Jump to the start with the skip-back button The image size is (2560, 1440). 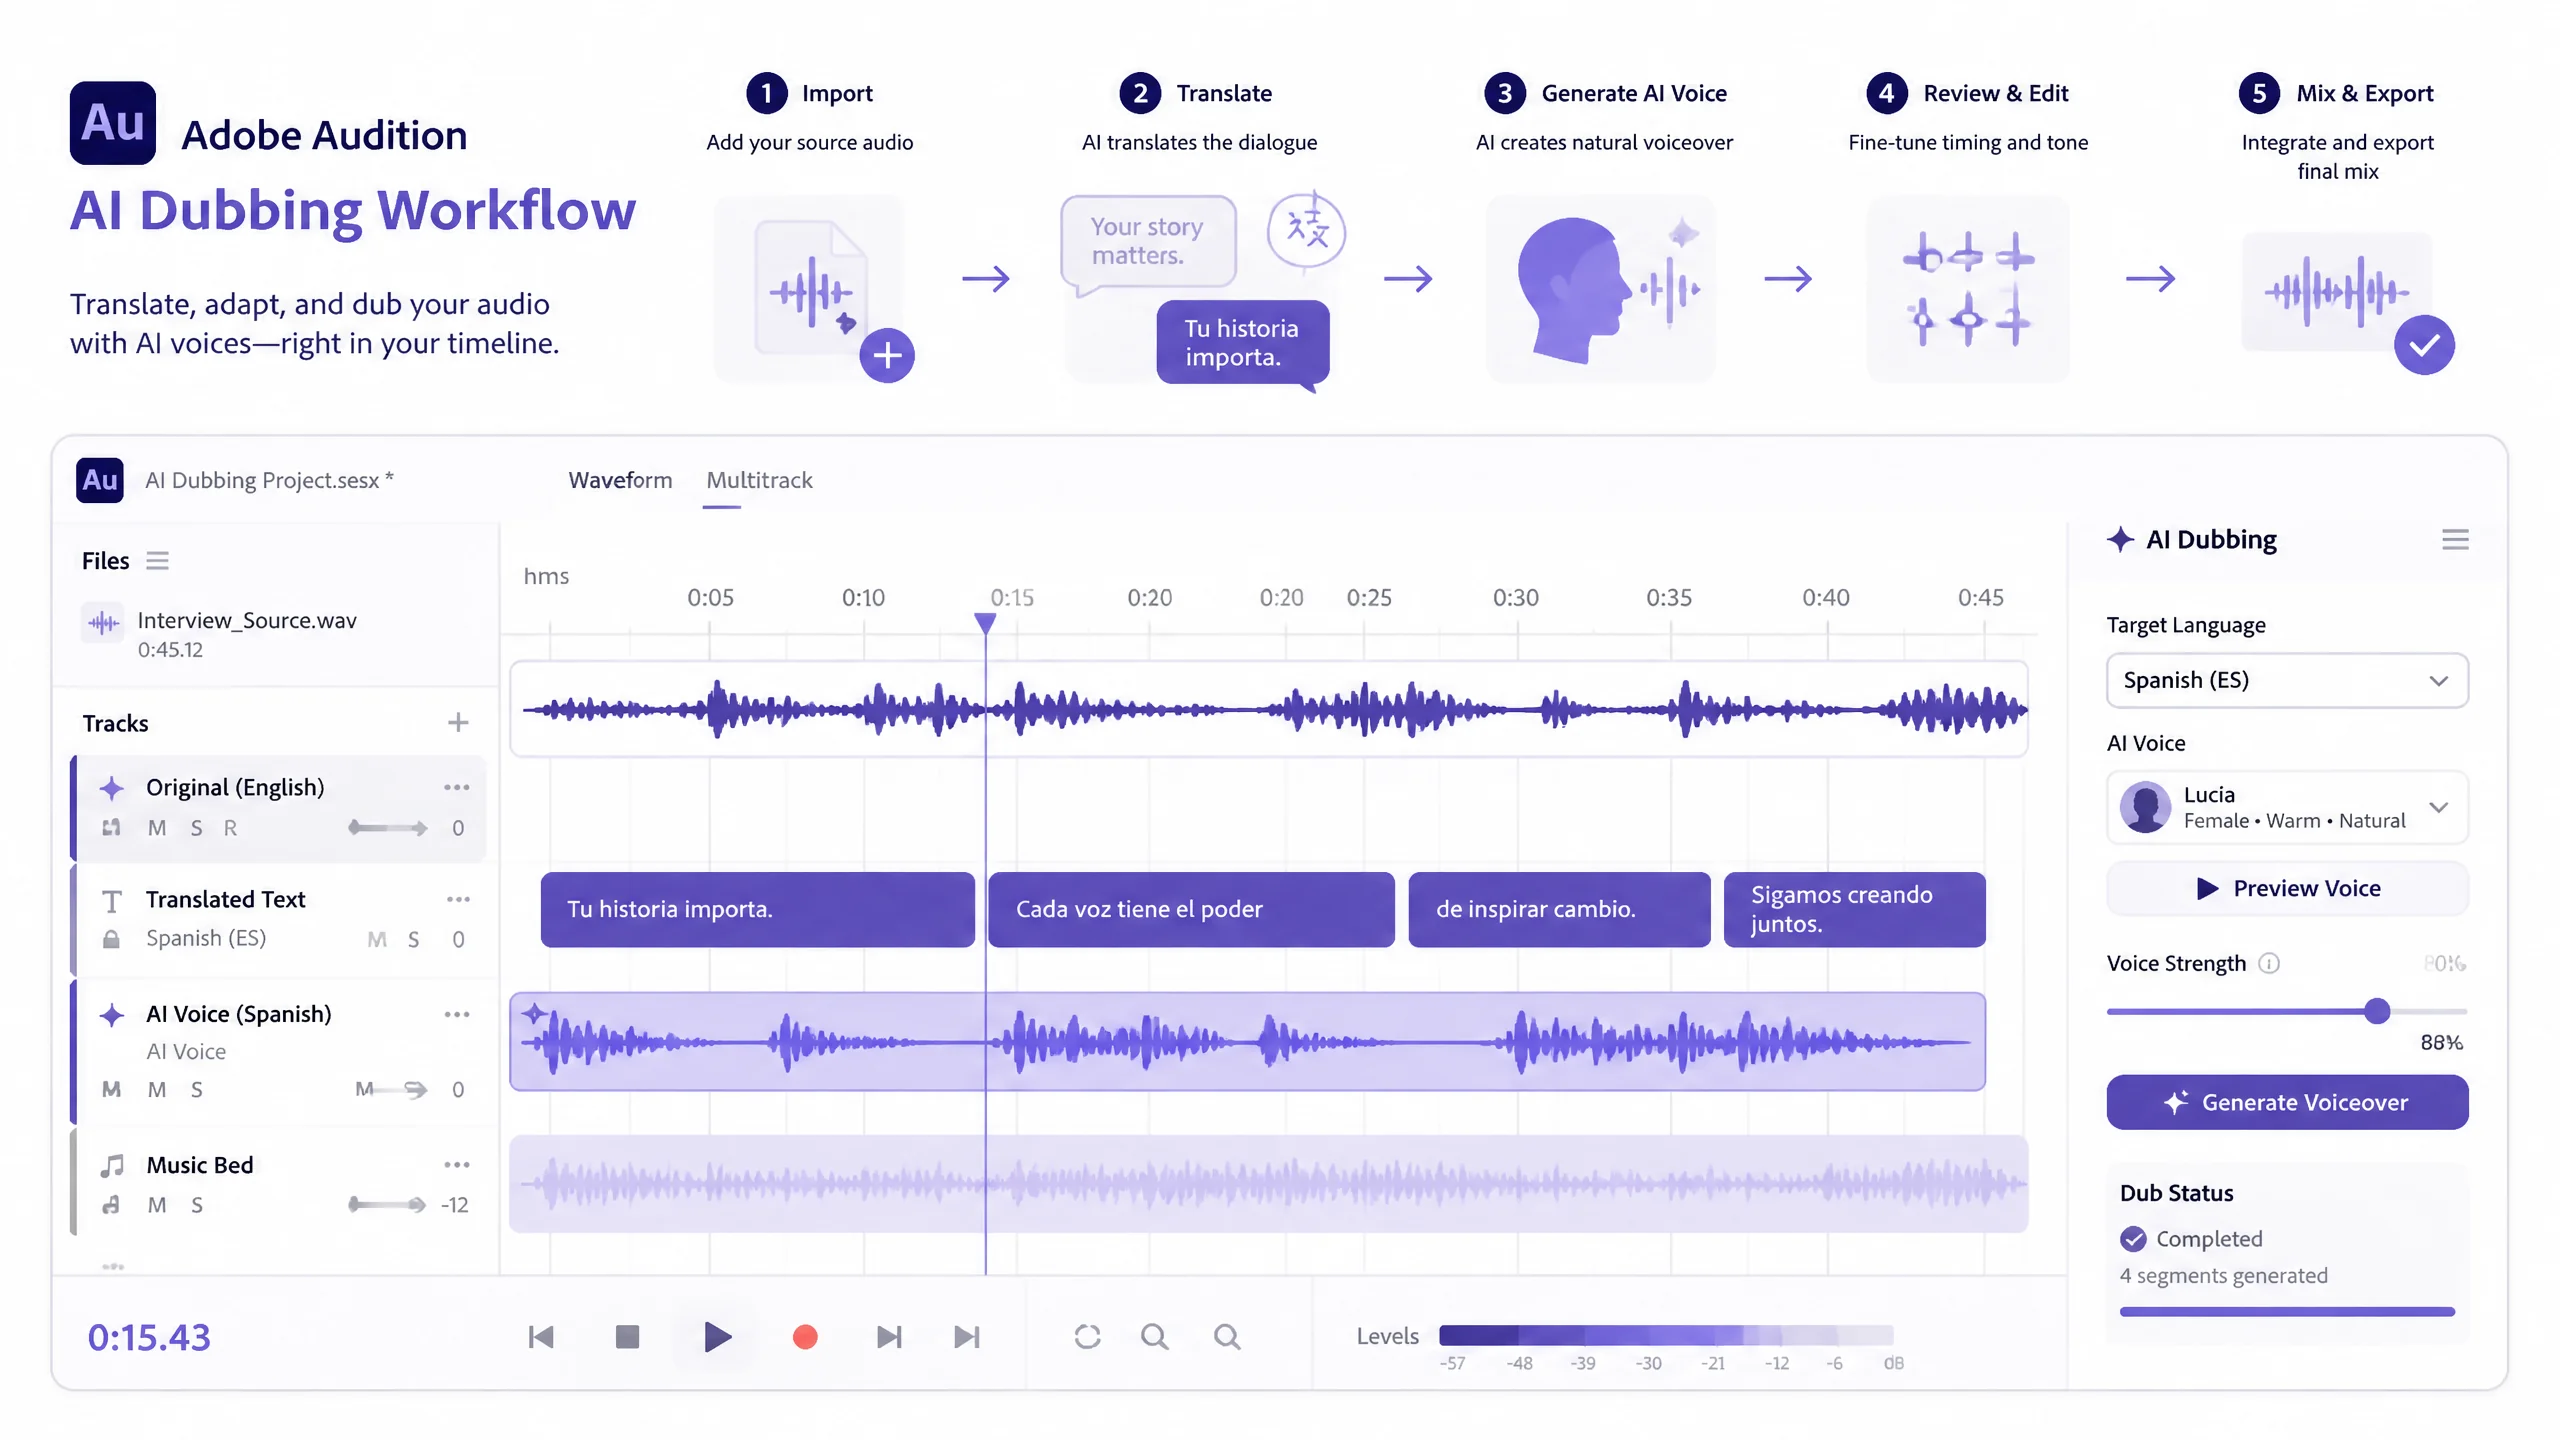541,1336
